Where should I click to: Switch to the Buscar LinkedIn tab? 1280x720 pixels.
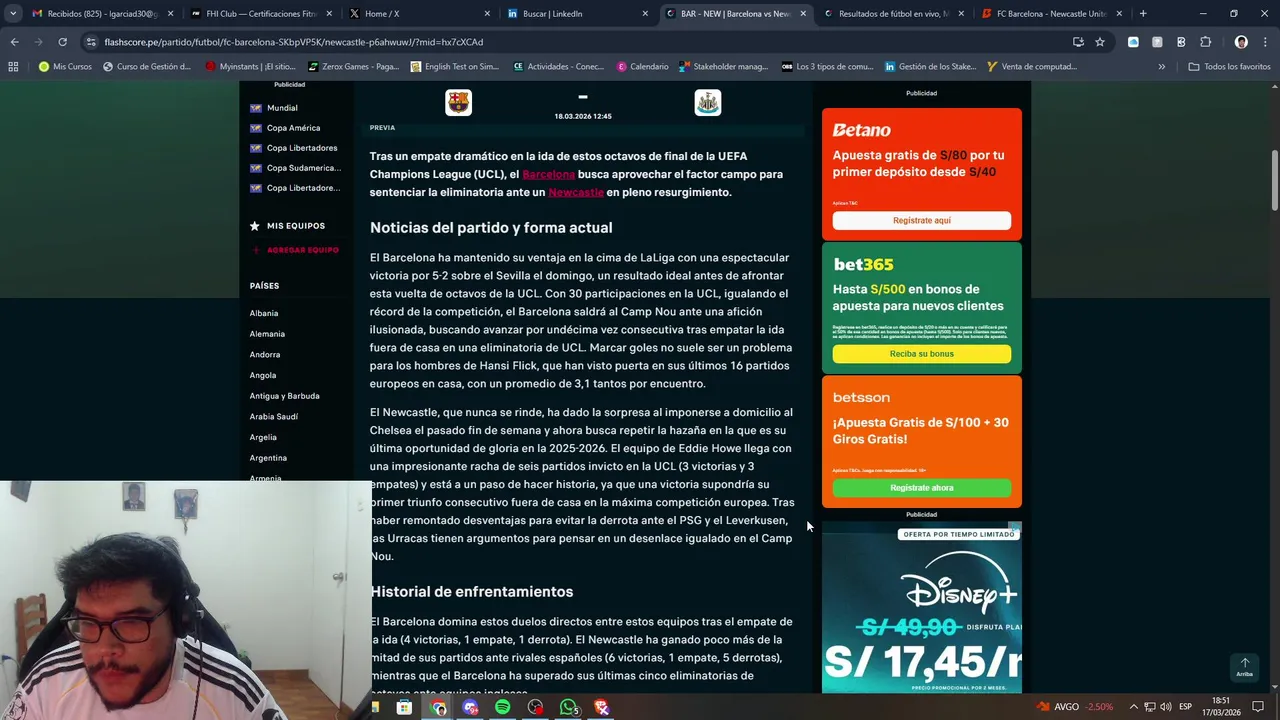577,14
